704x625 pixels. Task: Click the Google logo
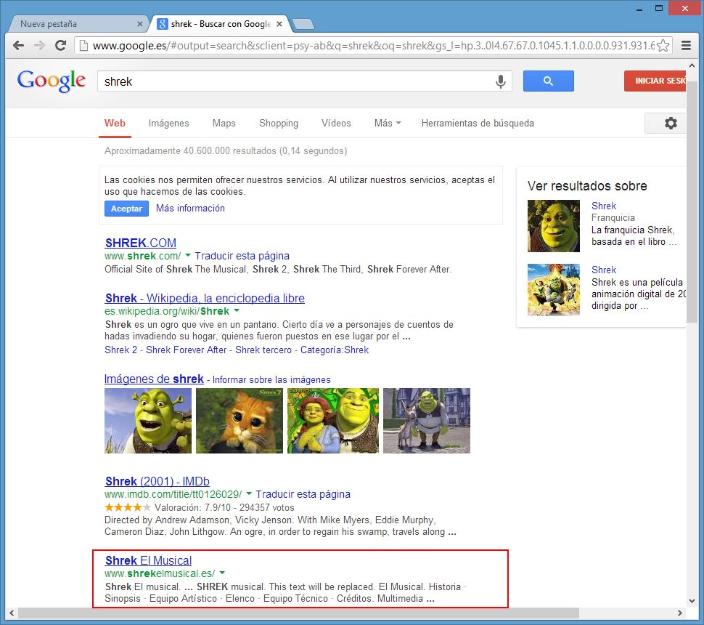[51, 81]
